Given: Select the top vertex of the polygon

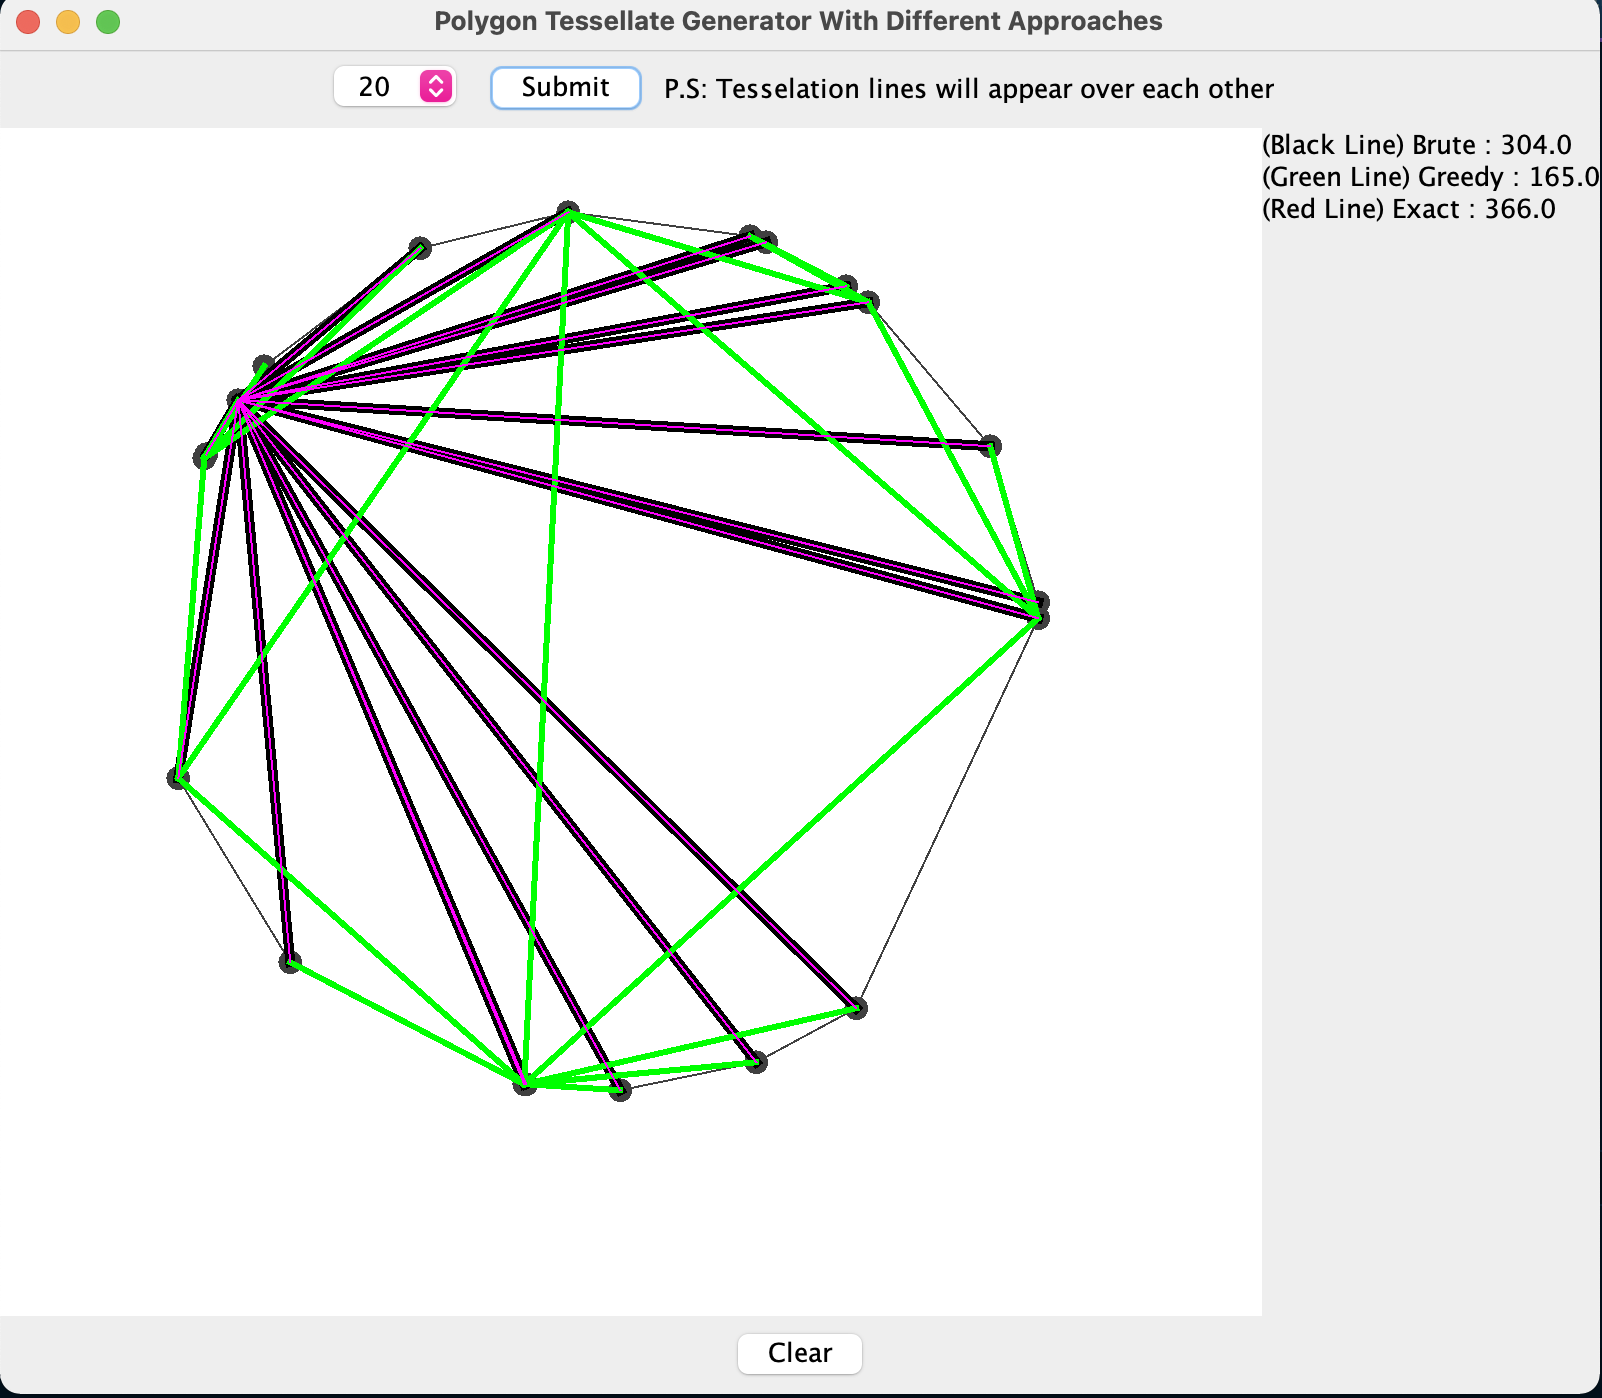Looking at the screenshot, I should tap(570, 210).
